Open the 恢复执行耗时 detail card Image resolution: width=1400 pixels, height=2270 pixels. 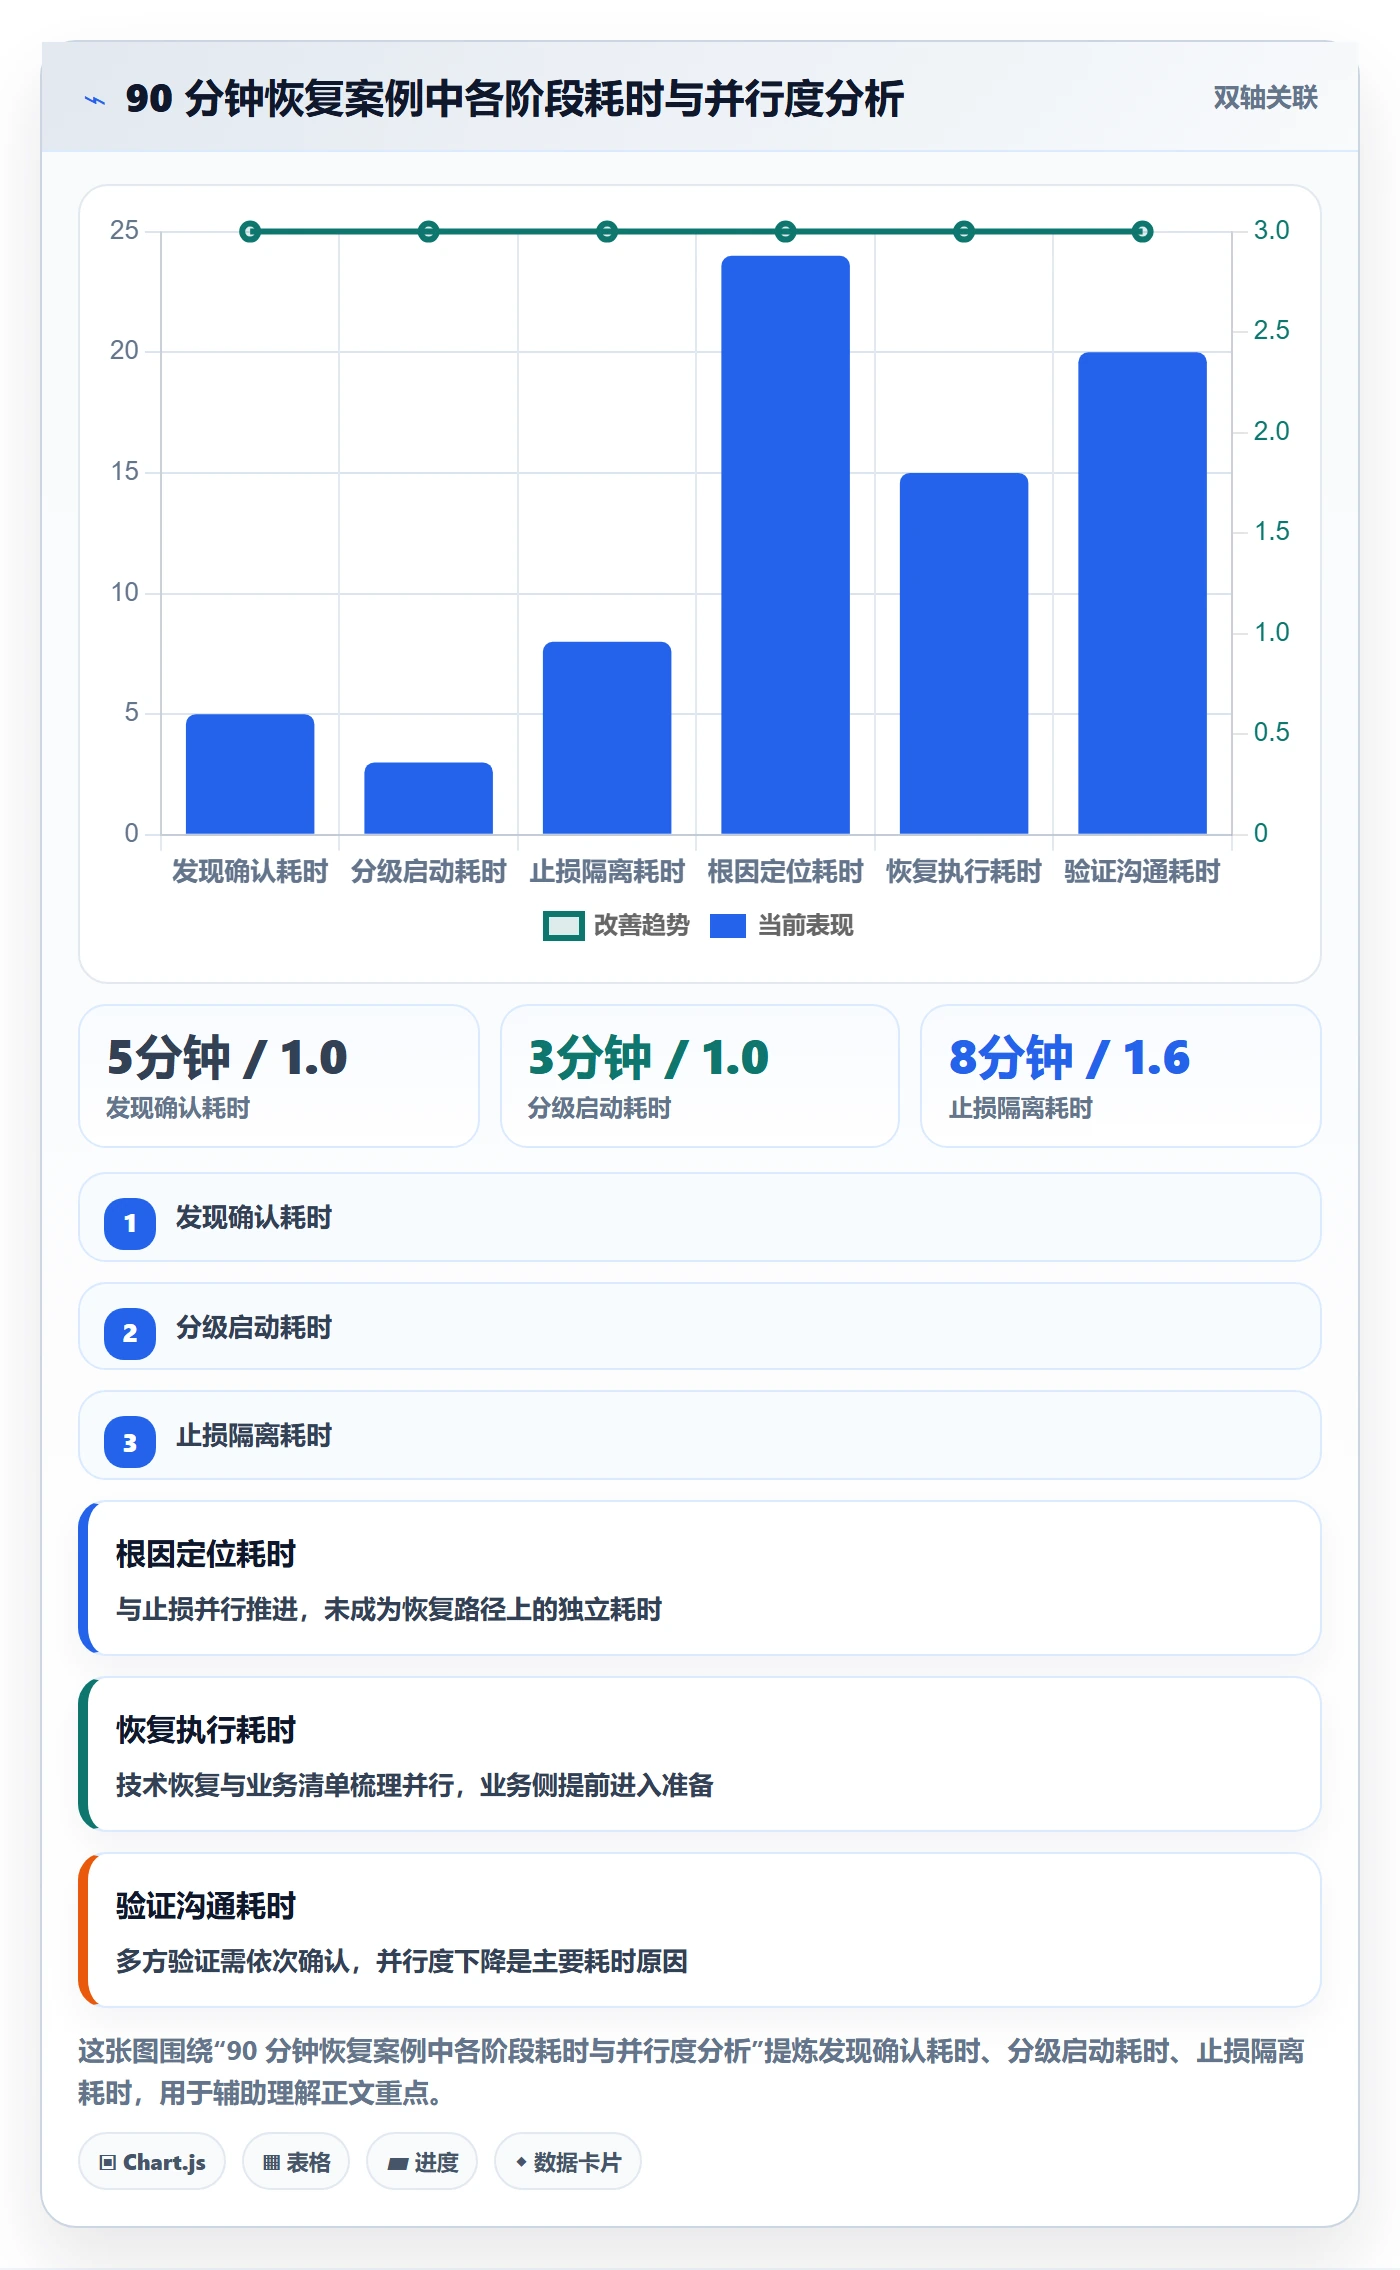point(700,1754)
